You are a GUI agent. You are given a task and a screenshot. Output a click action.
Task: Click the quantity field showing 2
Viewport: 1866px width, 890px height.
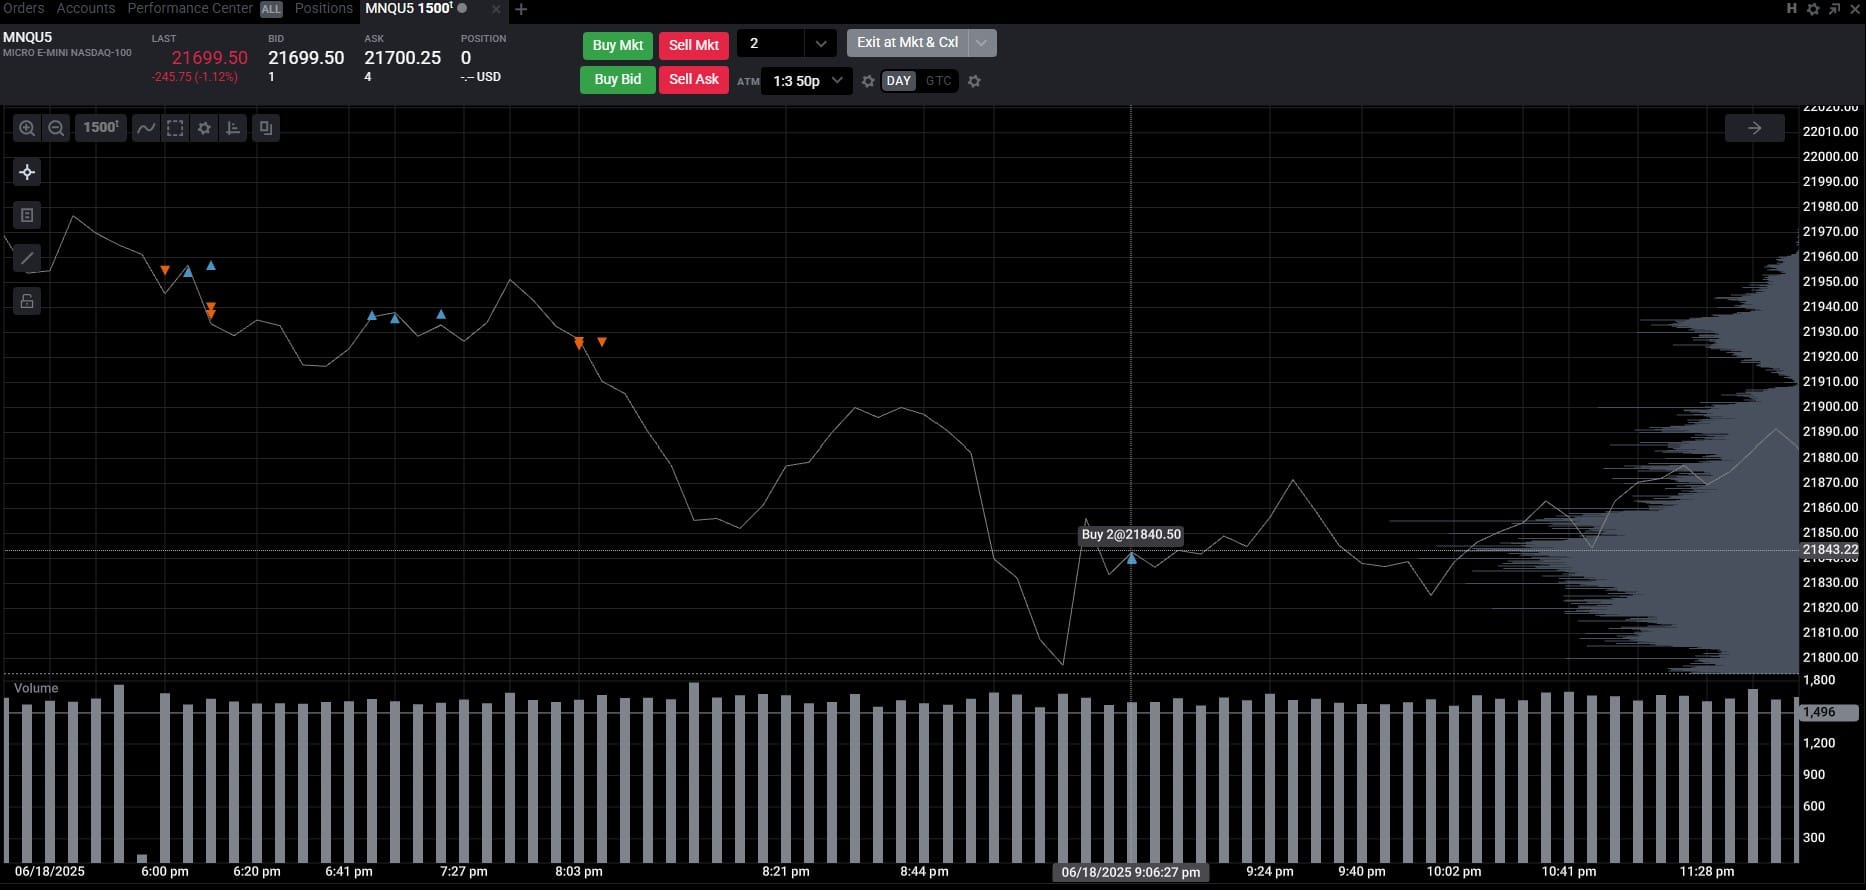point(771,44)
